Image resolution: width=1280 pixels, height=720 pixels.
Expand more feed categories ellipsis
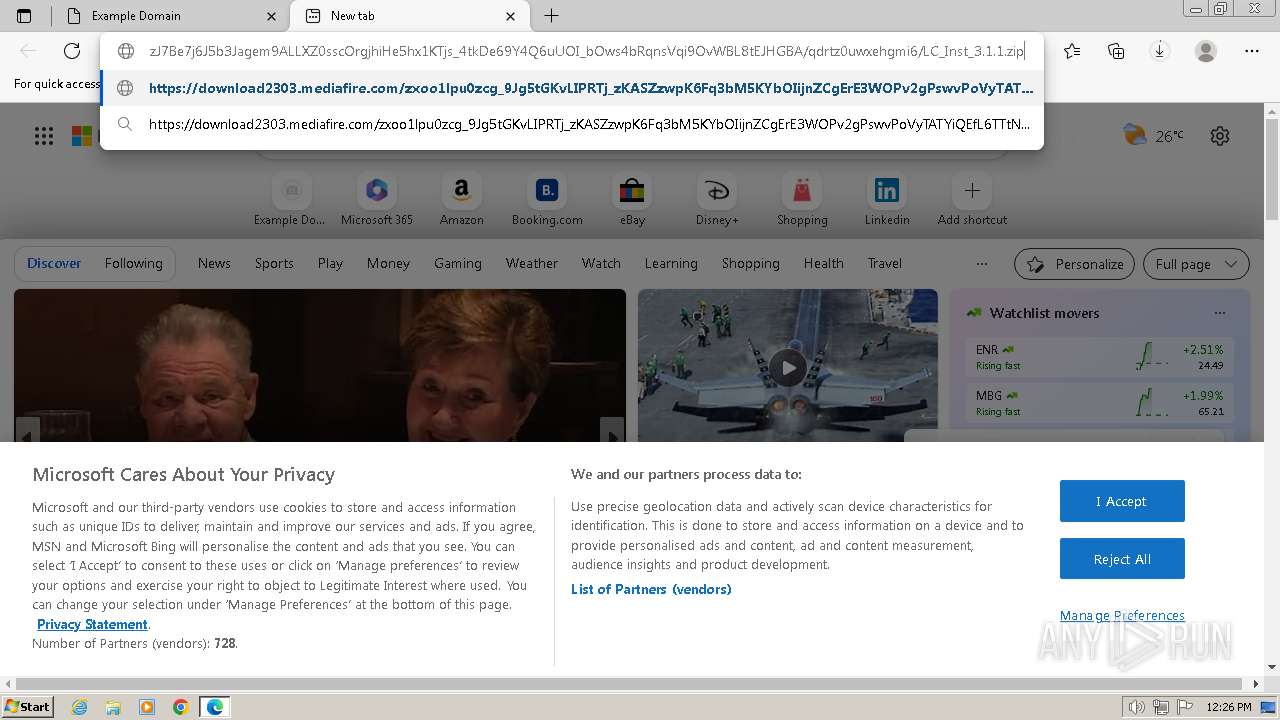[x=982, y=264]
